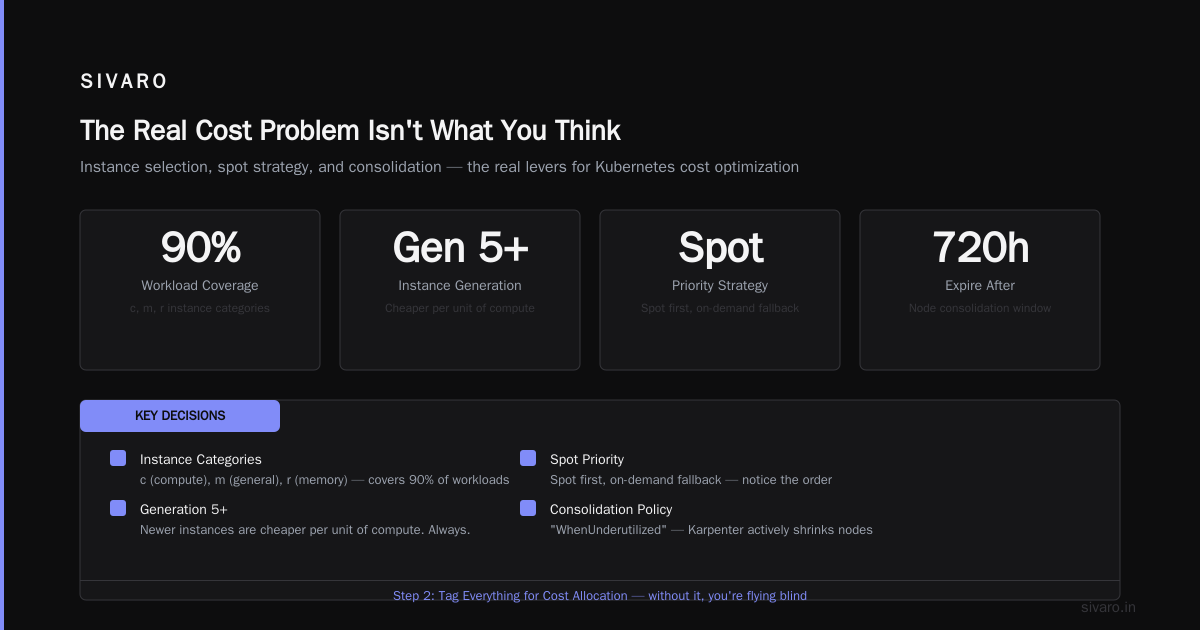The height and width of the screenshot is (630, 1200).
Task: Click the SIVARO logo text
Action: (x=124, y=82)
